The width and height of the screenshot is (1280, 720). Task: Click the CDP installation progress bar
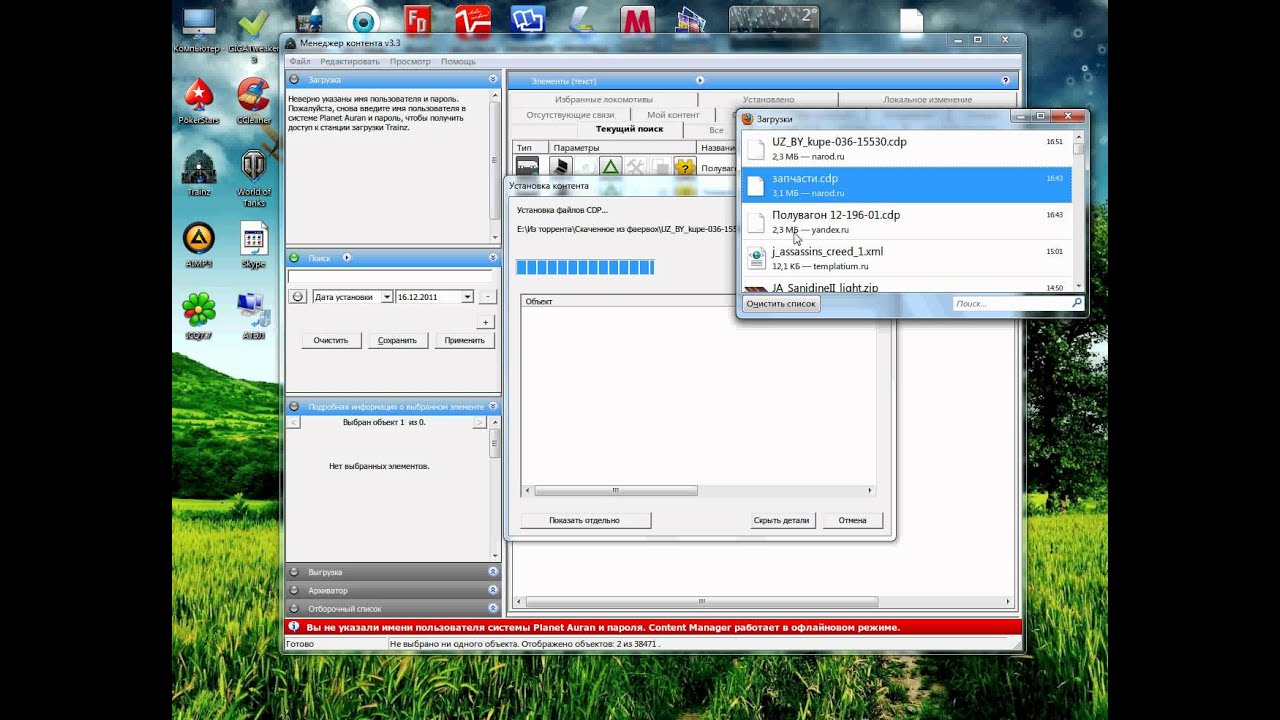click(585, 267)
